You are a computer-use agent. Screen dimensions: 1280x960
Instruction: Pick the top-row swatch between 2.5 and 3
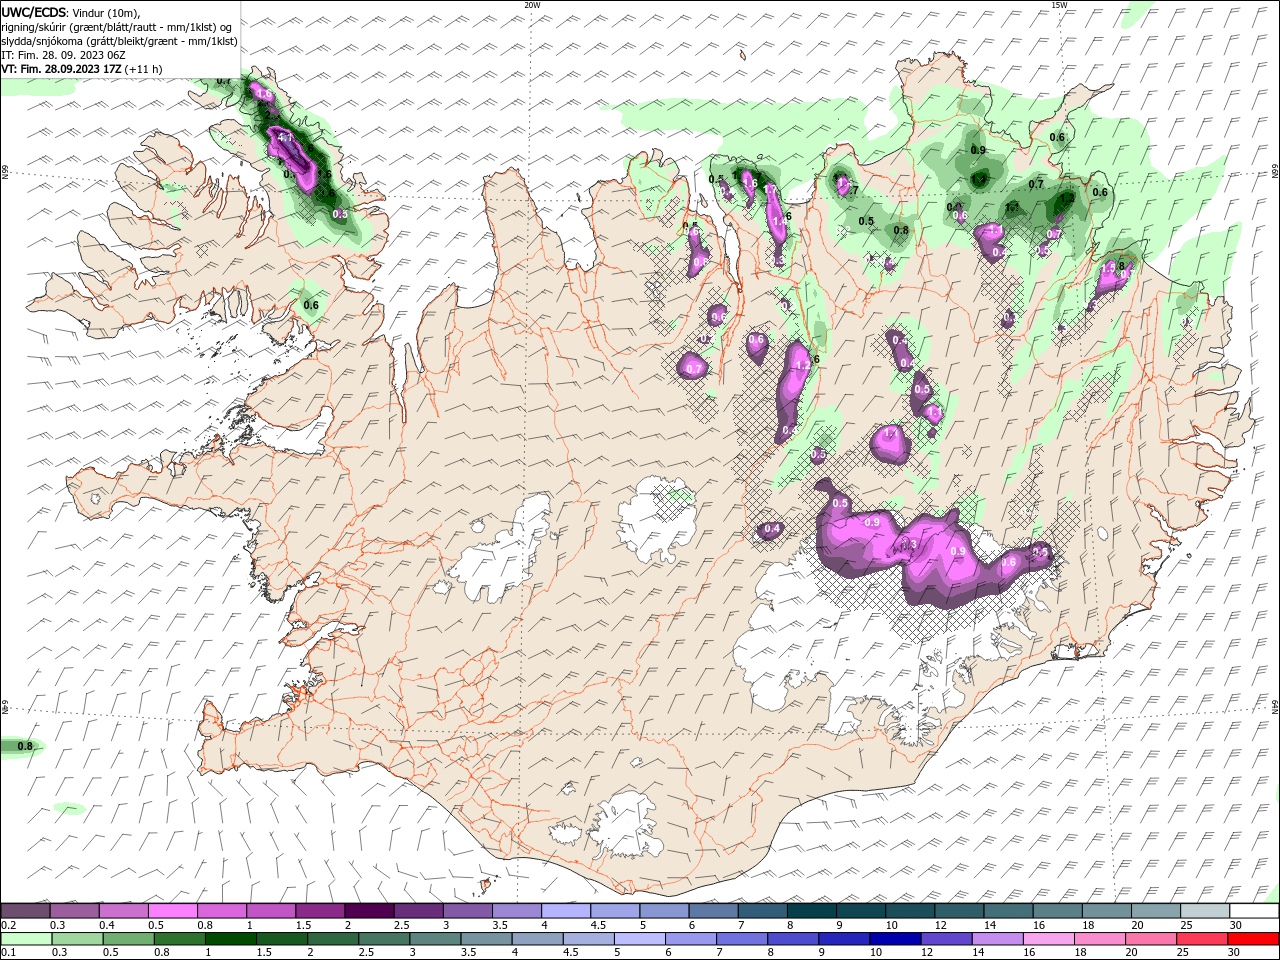(418, 911)
